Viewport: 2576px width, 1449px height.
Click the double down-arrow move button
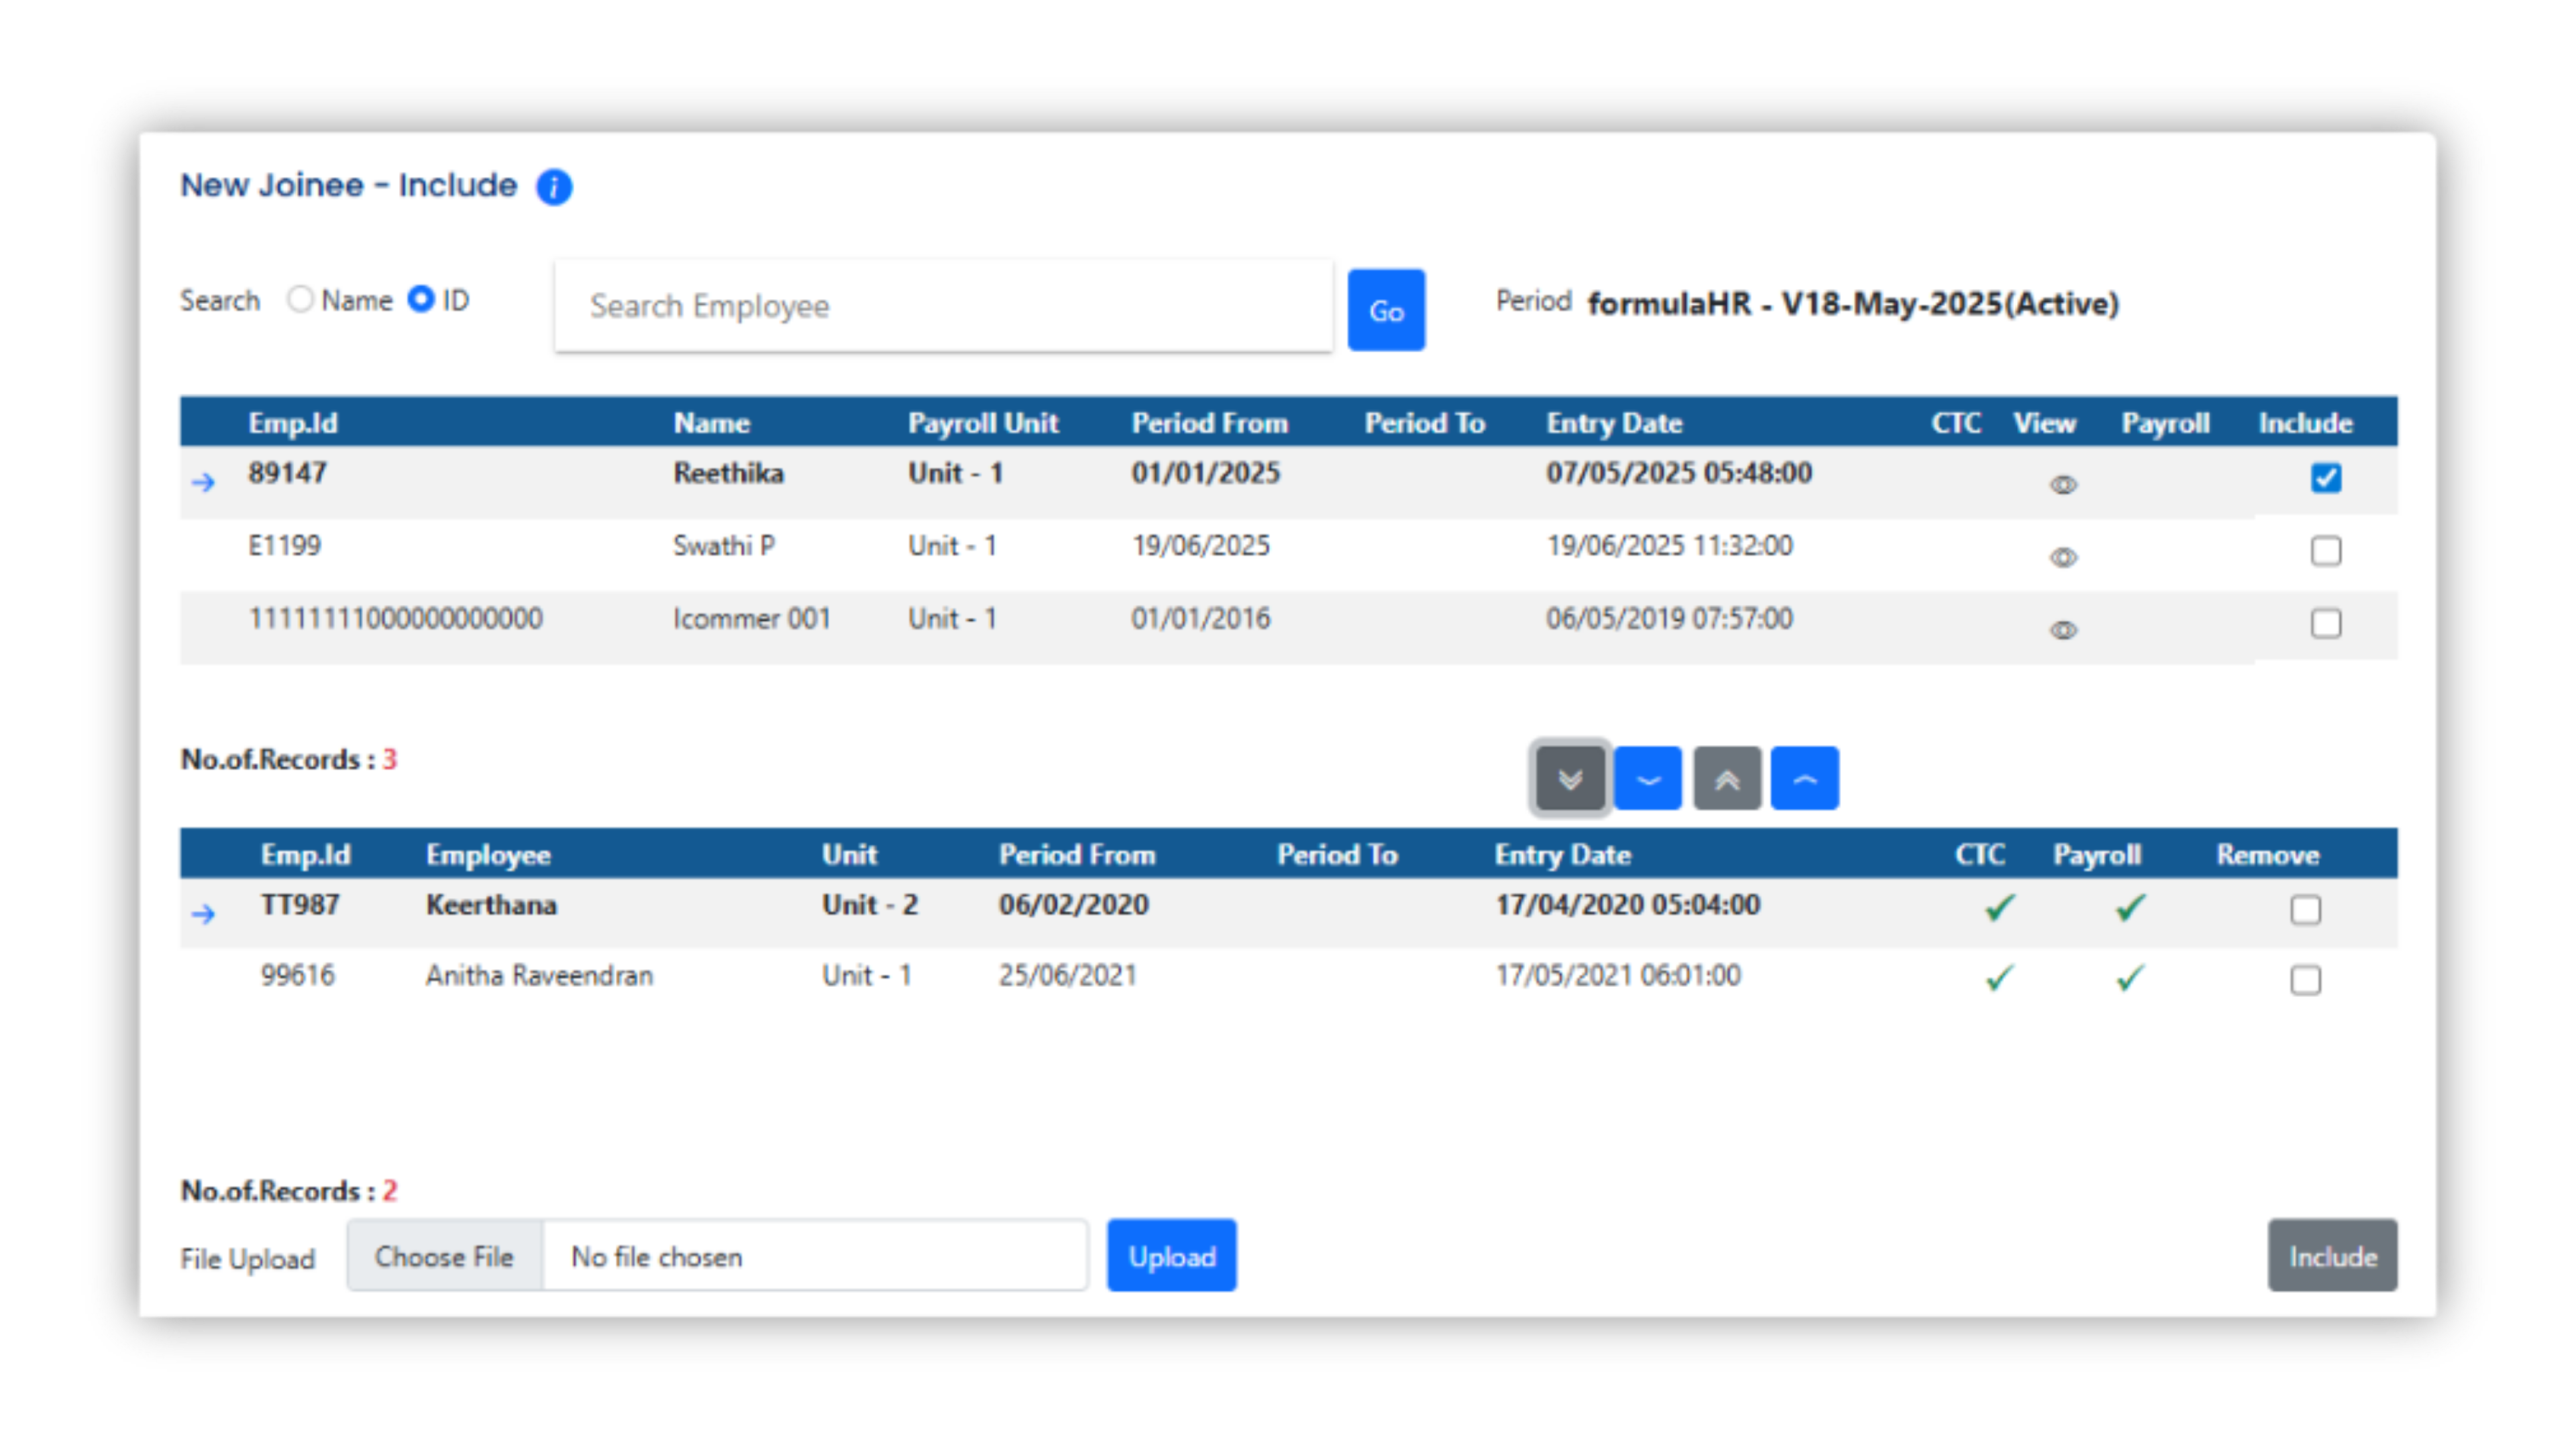click(x=1569, y=778)
